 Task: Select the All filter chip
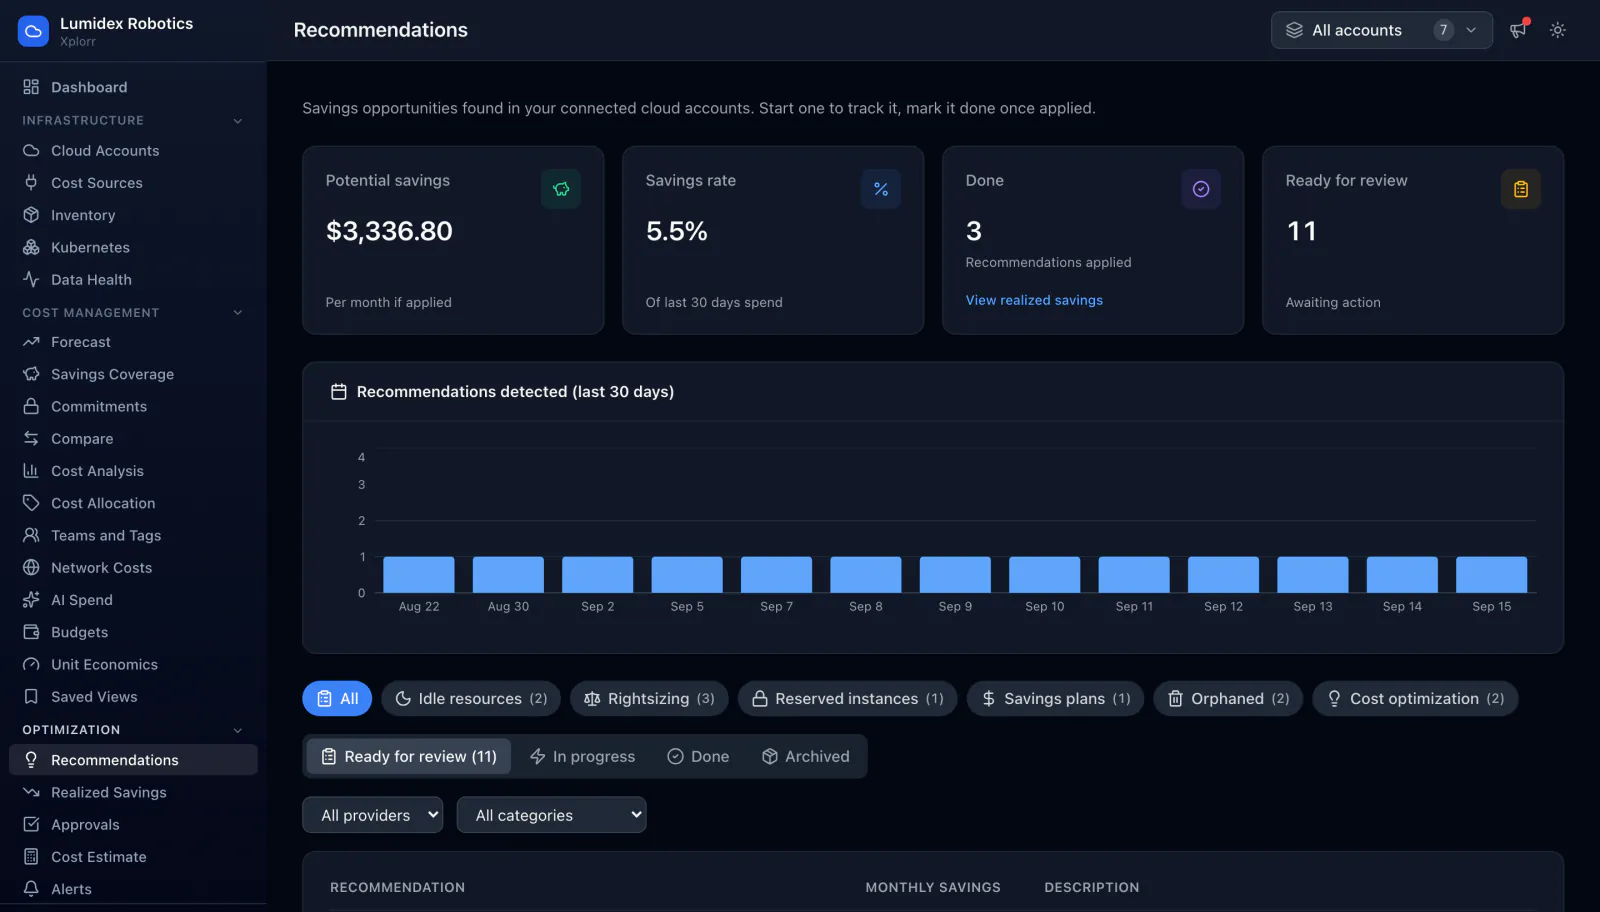pyautogui.click(x=337, y=699)
